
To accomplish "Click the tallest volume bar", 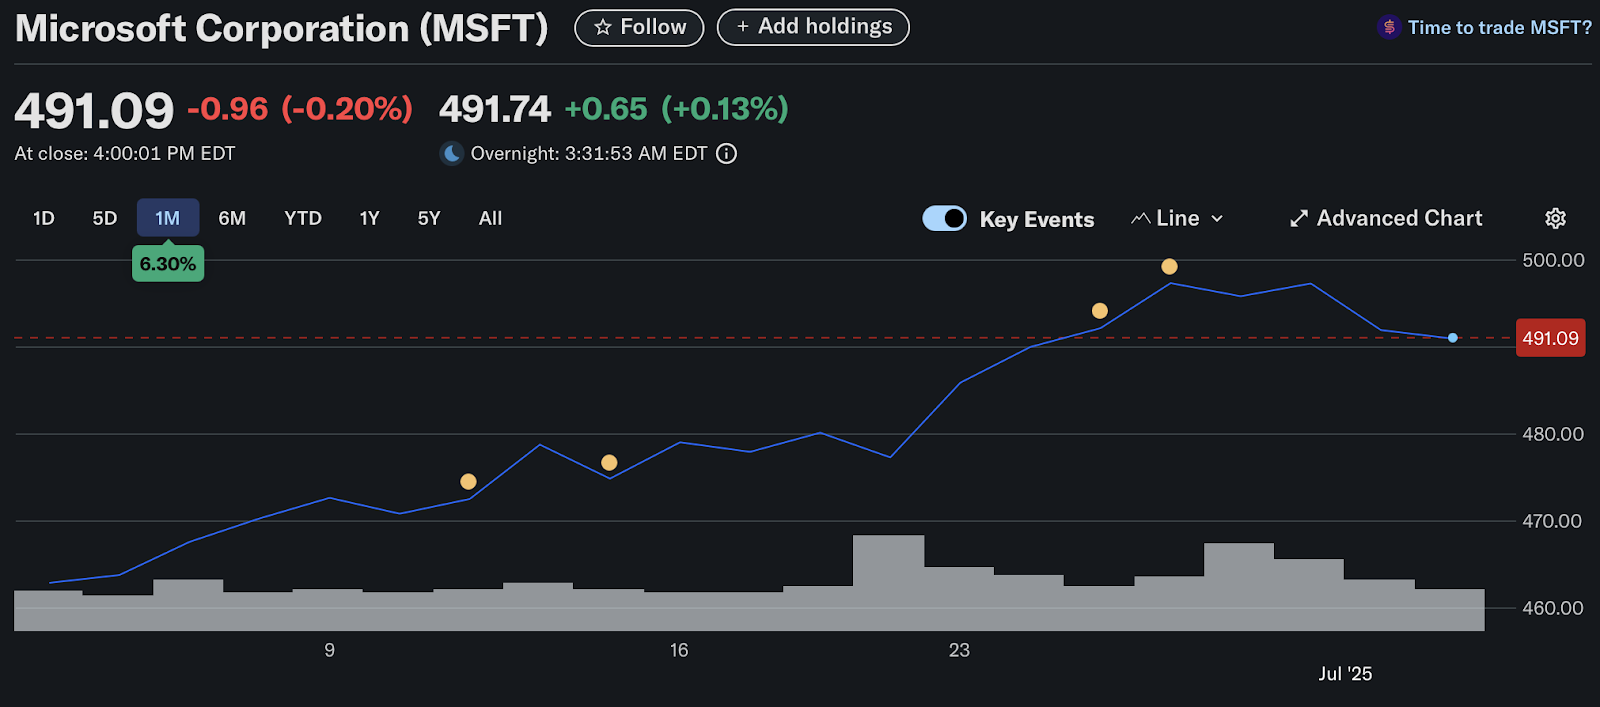I will click(x=889, y=582).
